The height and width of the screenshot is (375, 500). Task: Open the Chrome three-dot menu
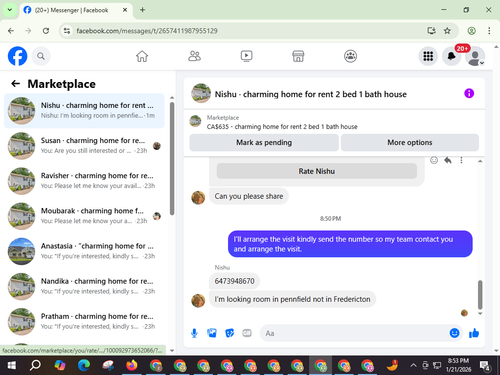(489, 31)
